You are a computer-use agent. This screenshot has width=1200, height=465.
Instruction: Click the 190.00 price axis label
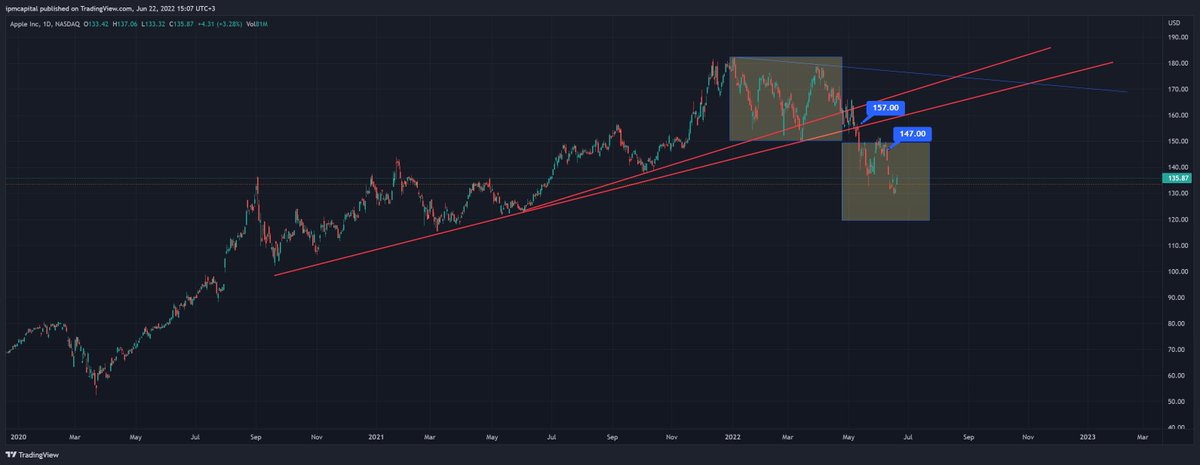click(1177, 38)
